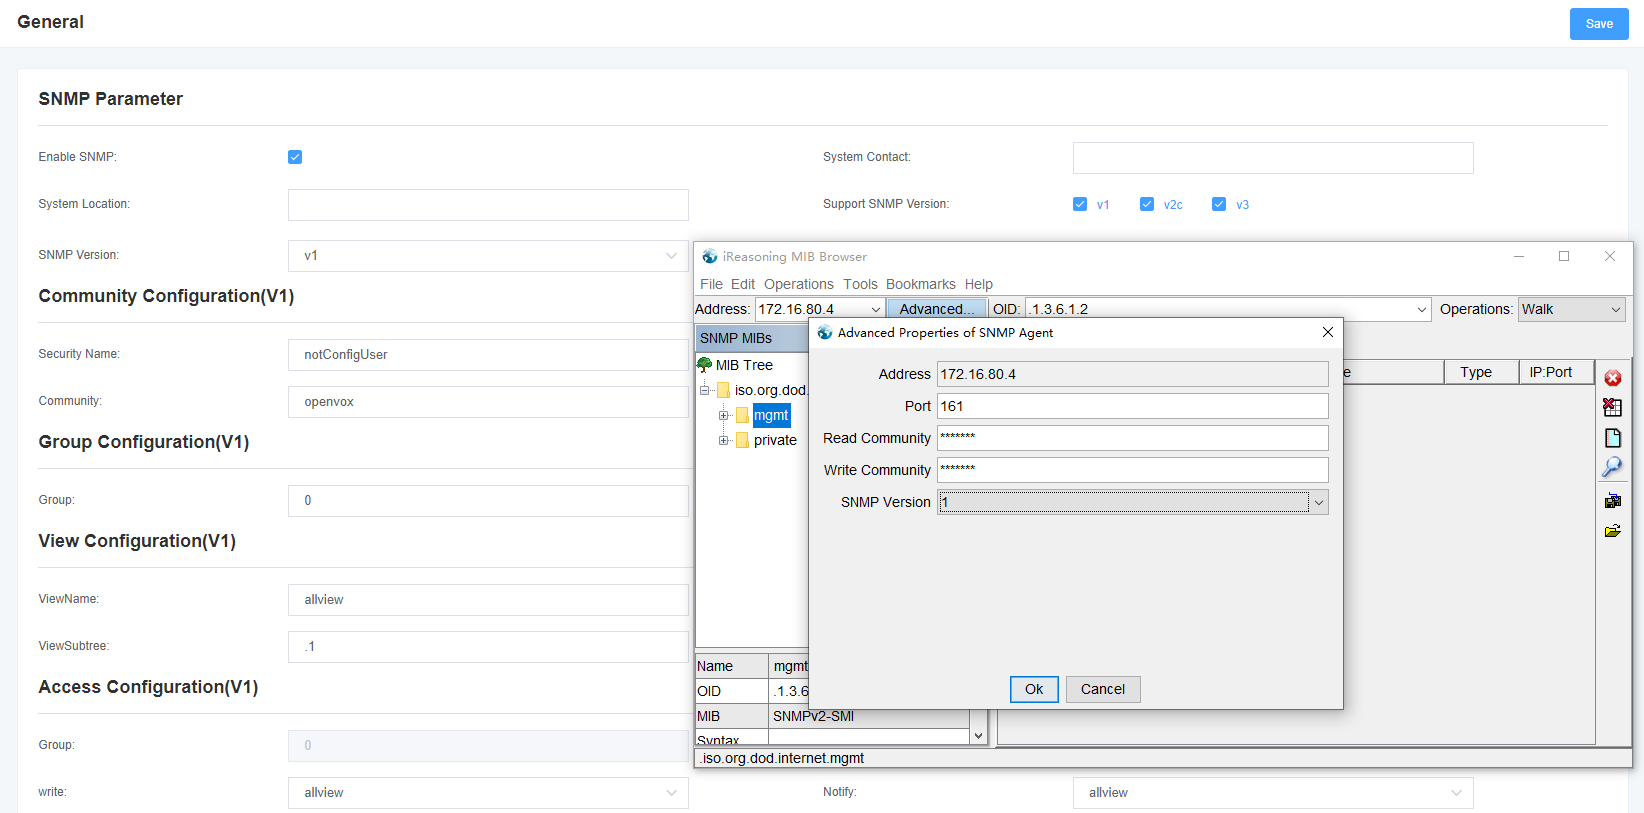Click the Advanced Properties dialog title icon

(x=825, y=332)
